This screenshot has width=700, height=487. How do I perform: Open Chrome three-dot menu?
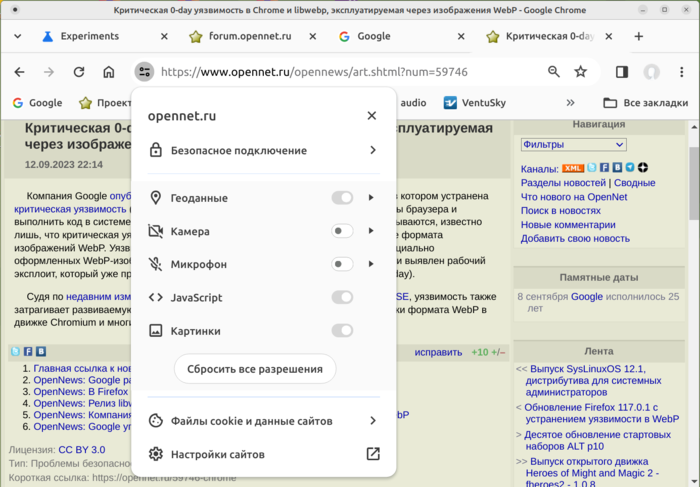(x=681, y=72)
